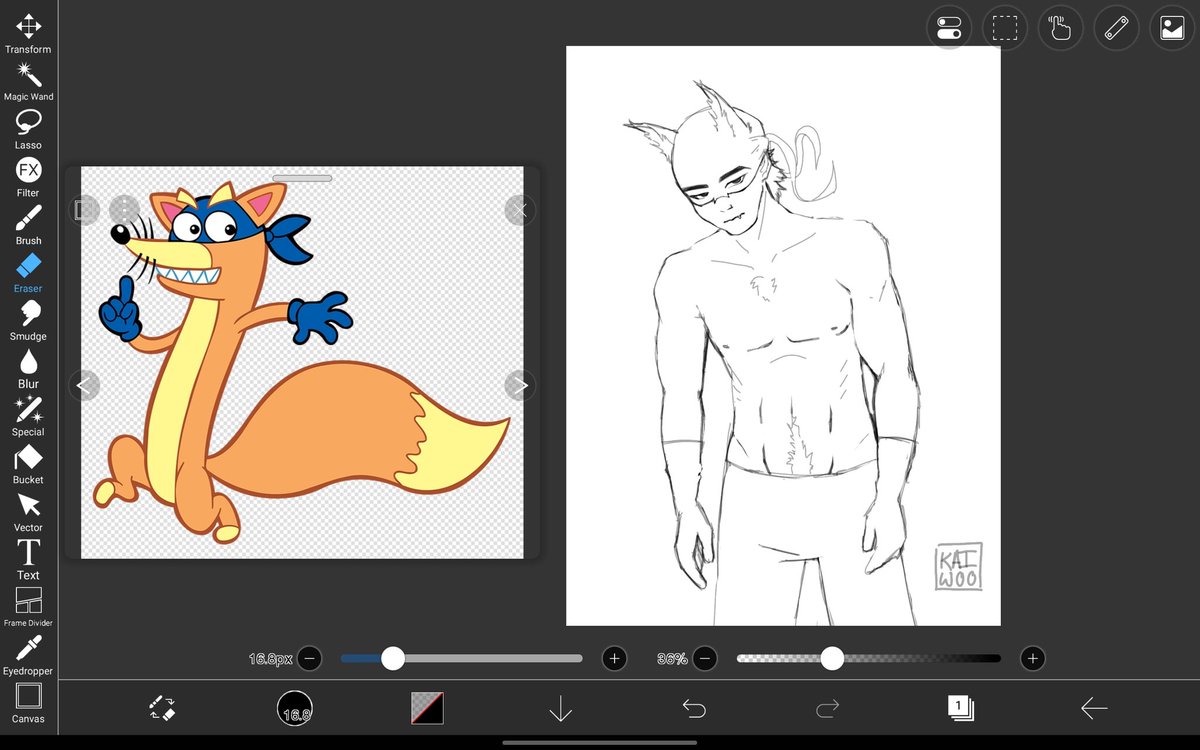Show next reference image
1200x750 pixels.
coord(519,385)
